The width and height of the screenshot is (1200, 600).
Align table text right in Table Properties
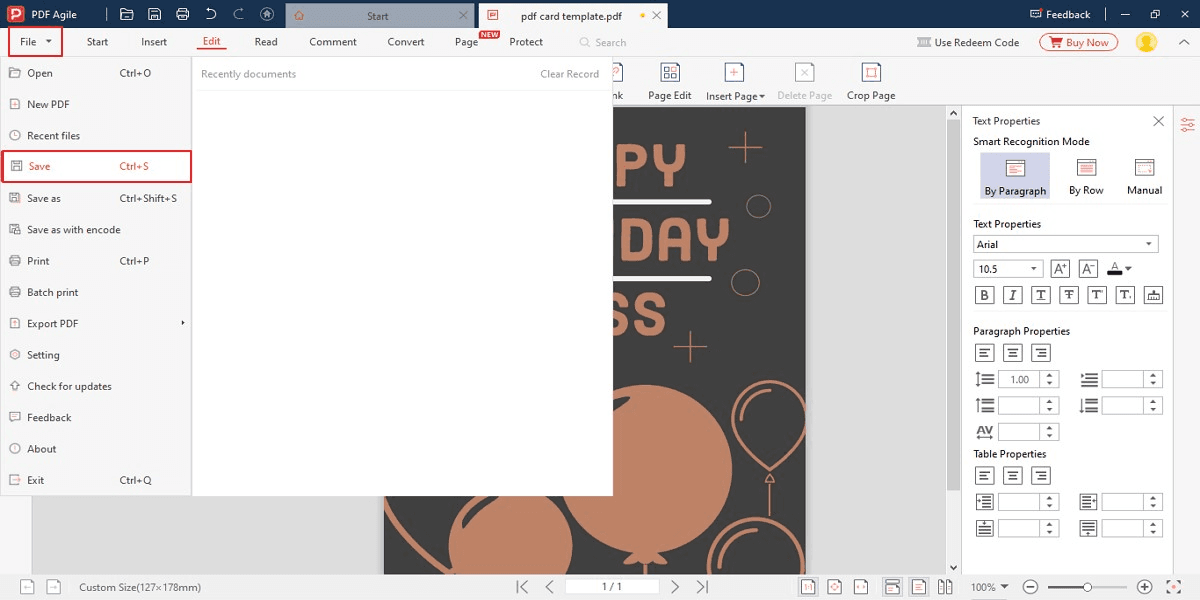click(1041, 476)
